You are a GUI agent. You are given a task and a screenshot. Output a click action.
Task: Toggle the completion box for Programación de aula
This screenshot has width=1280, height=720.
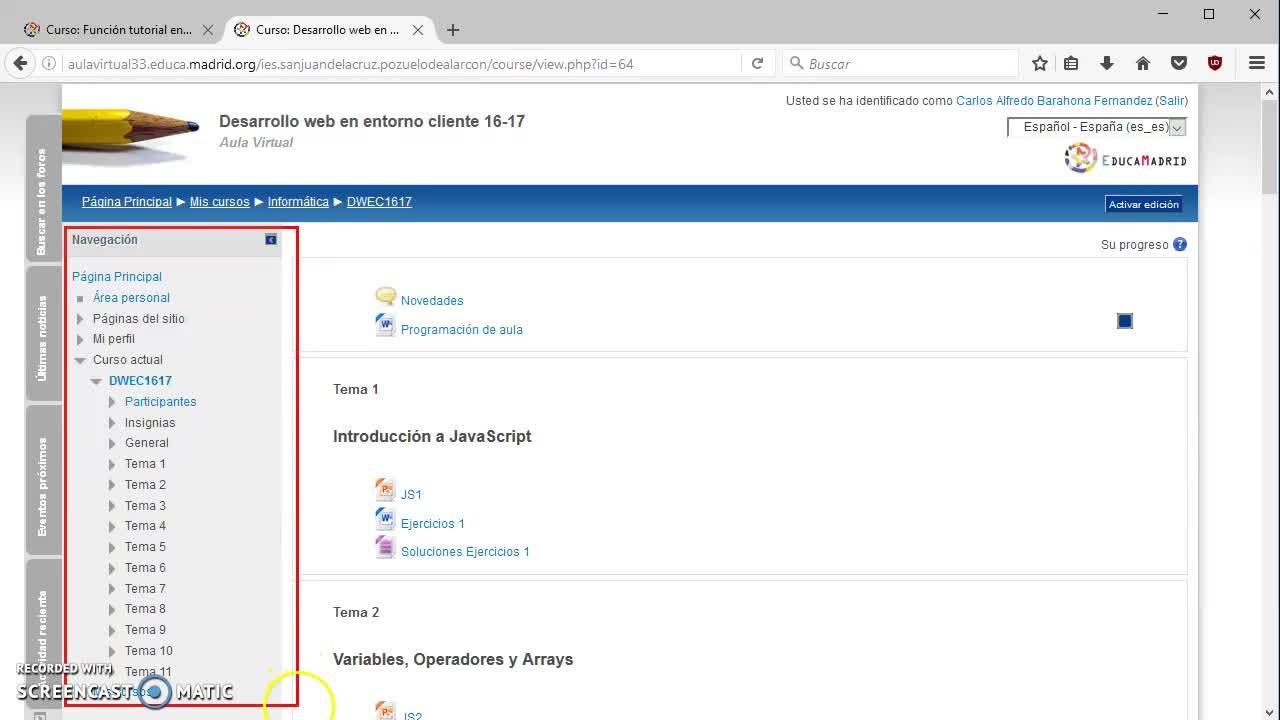[1125, 321]
